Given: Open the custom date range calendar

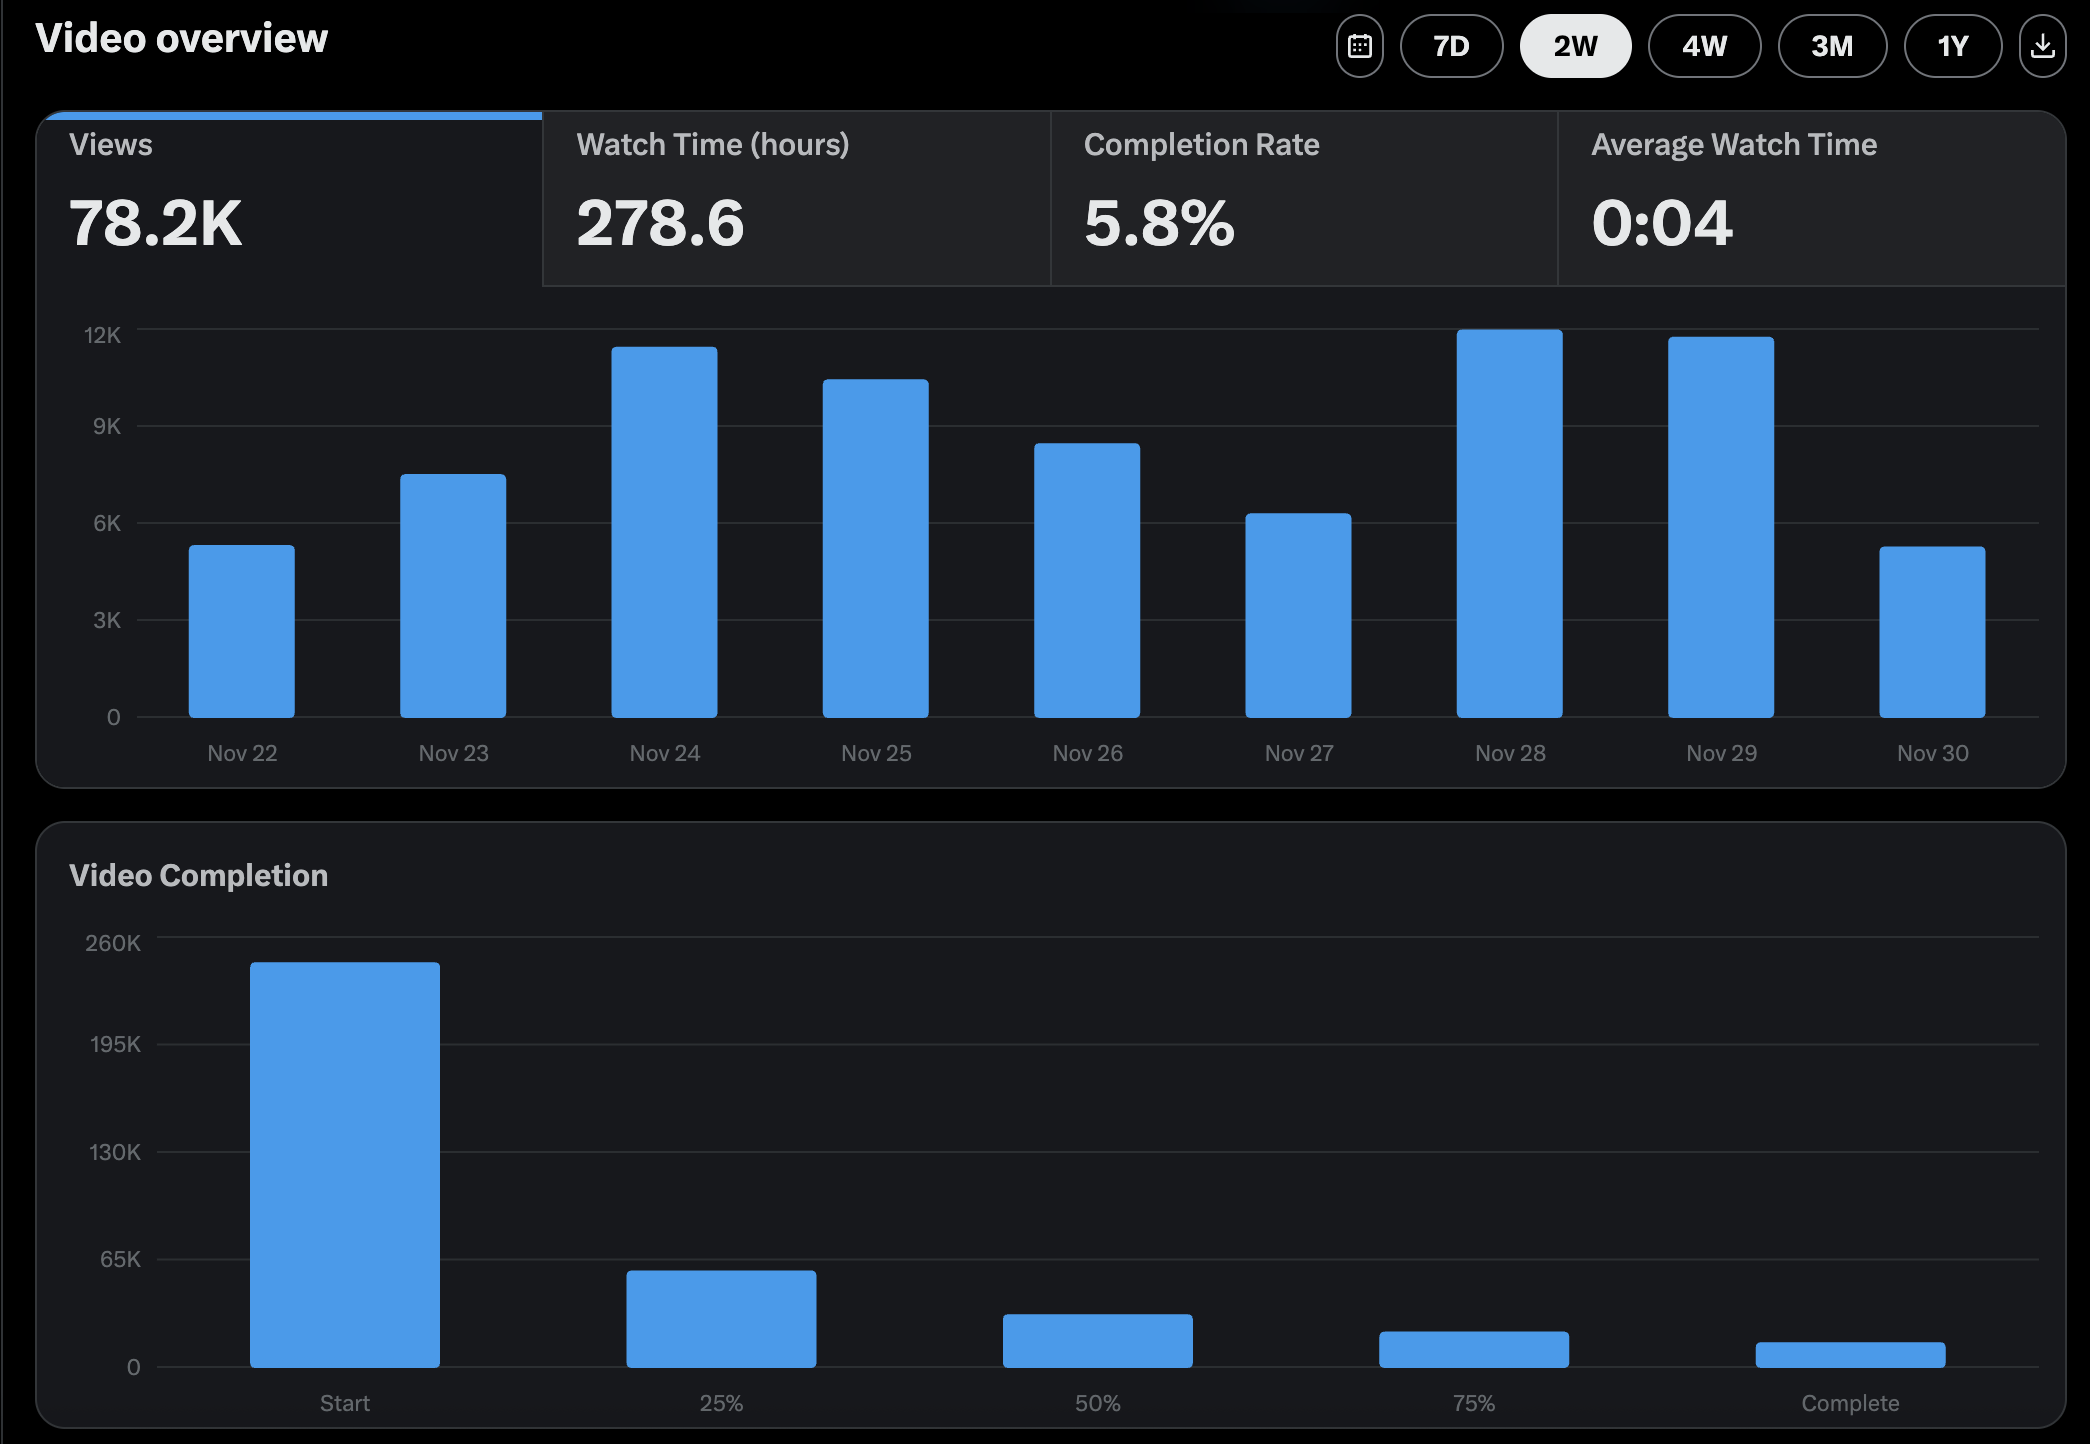Looking at the screenshot, I should [x=1359, y=46].
